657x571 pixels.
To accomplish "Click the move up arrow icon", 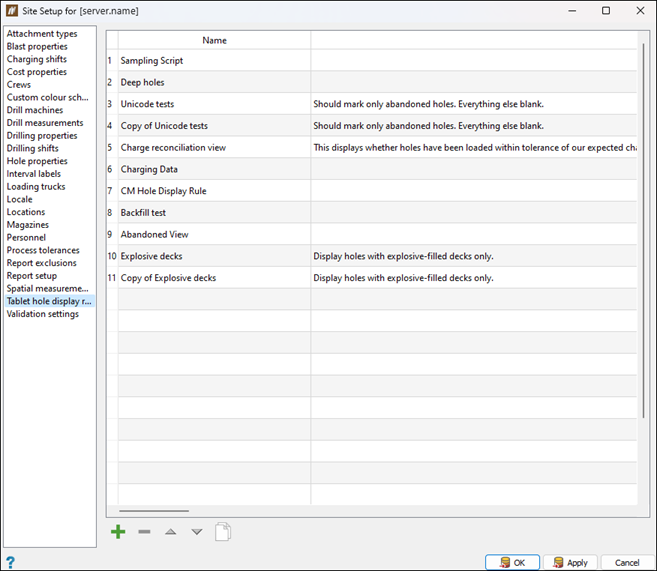I will click(x=170, y=532).
